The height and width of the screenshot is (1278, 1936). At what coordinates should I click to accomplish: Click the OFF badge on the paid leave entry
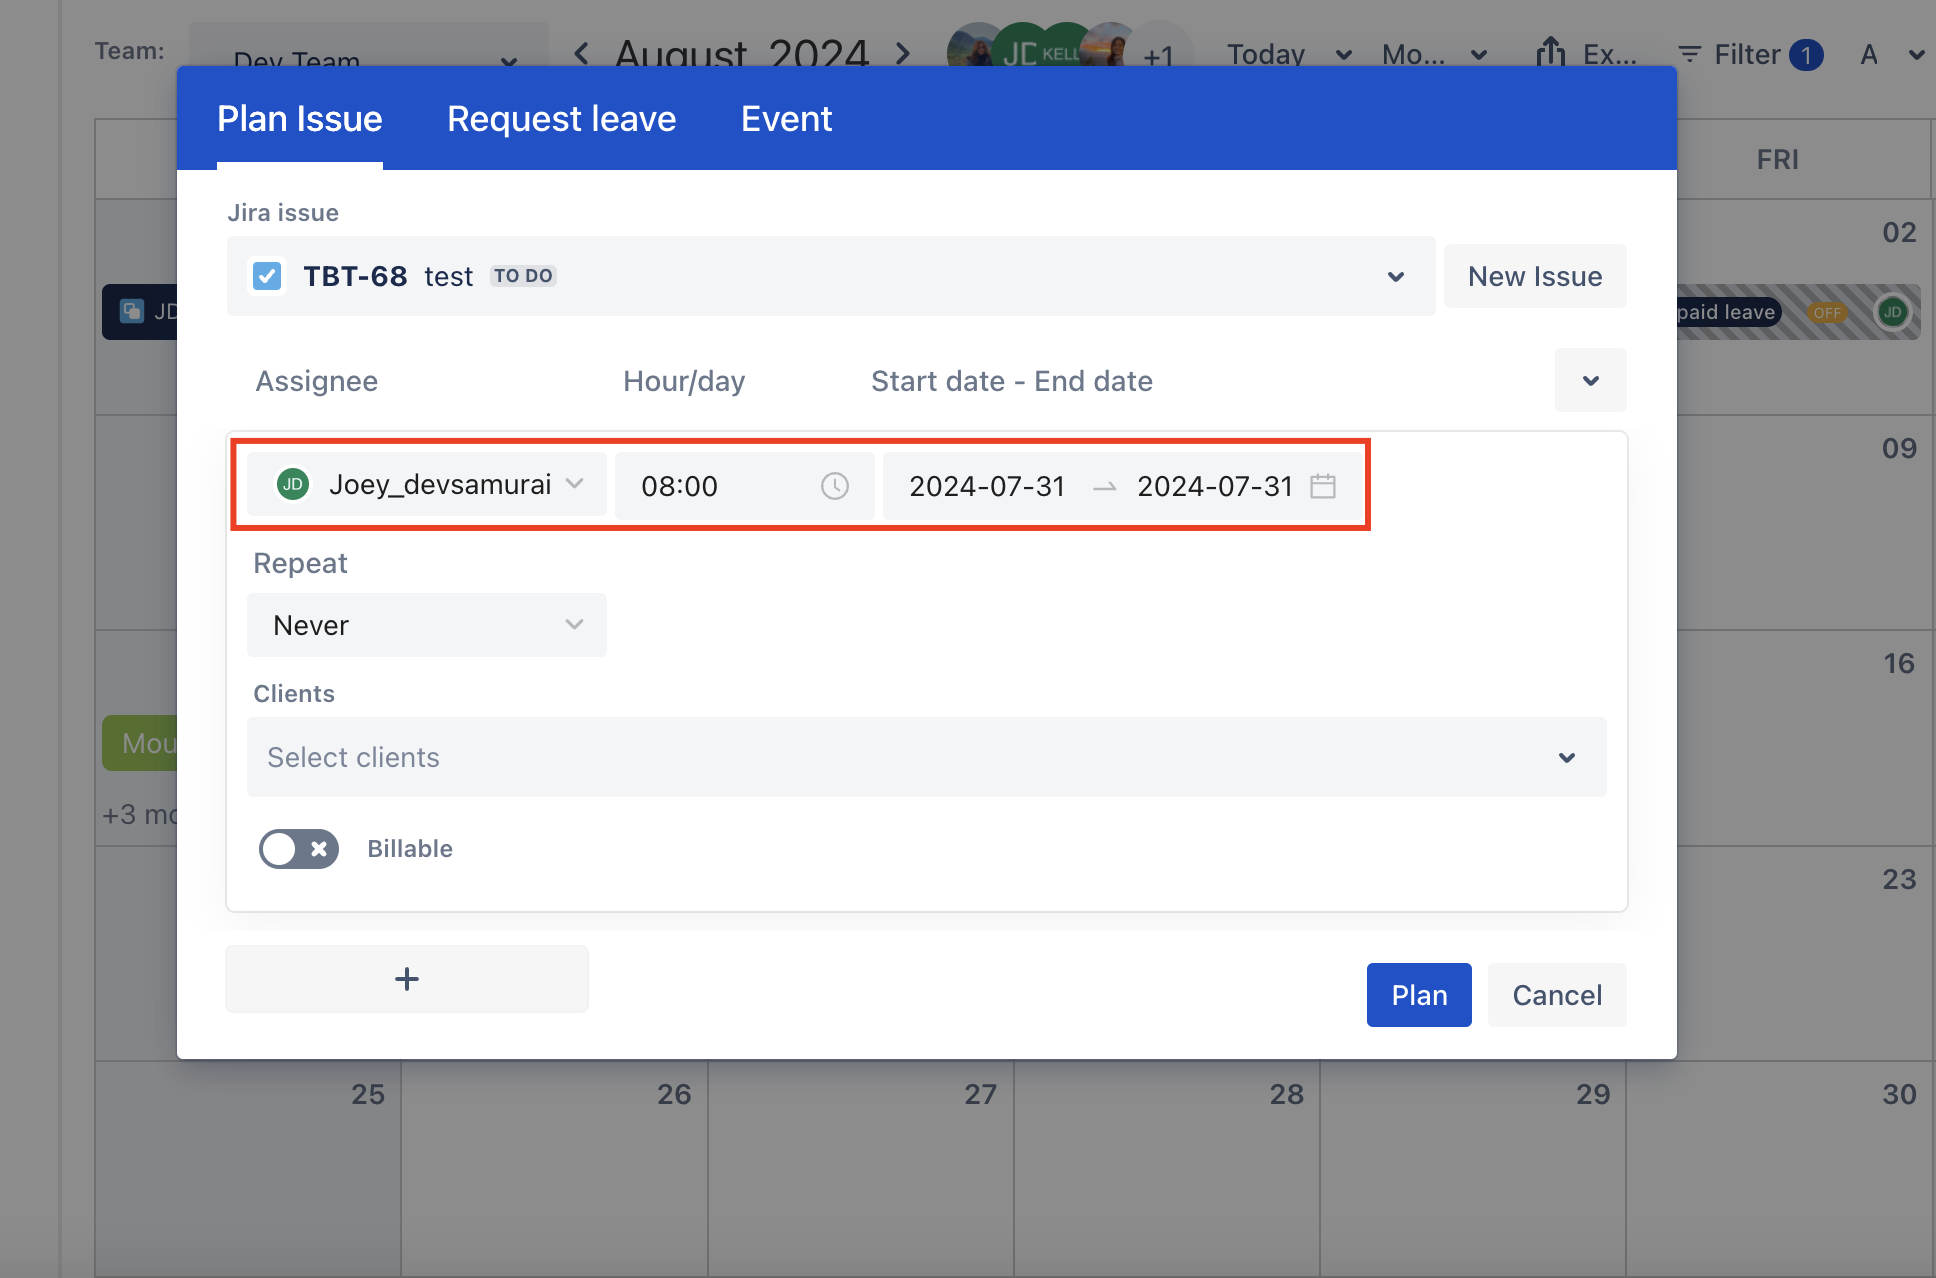[x=1827, y=313]
